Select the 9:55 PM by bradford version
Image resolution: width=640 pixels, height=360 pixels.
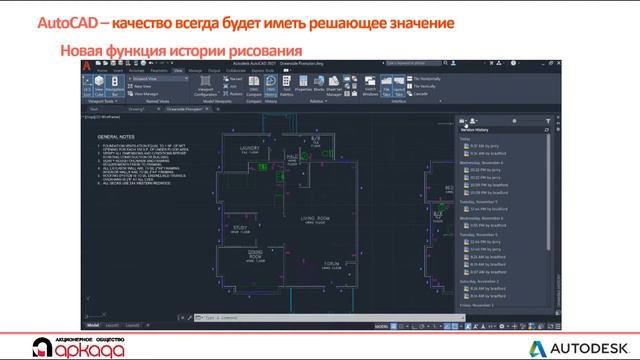click(x=485, y=225)
